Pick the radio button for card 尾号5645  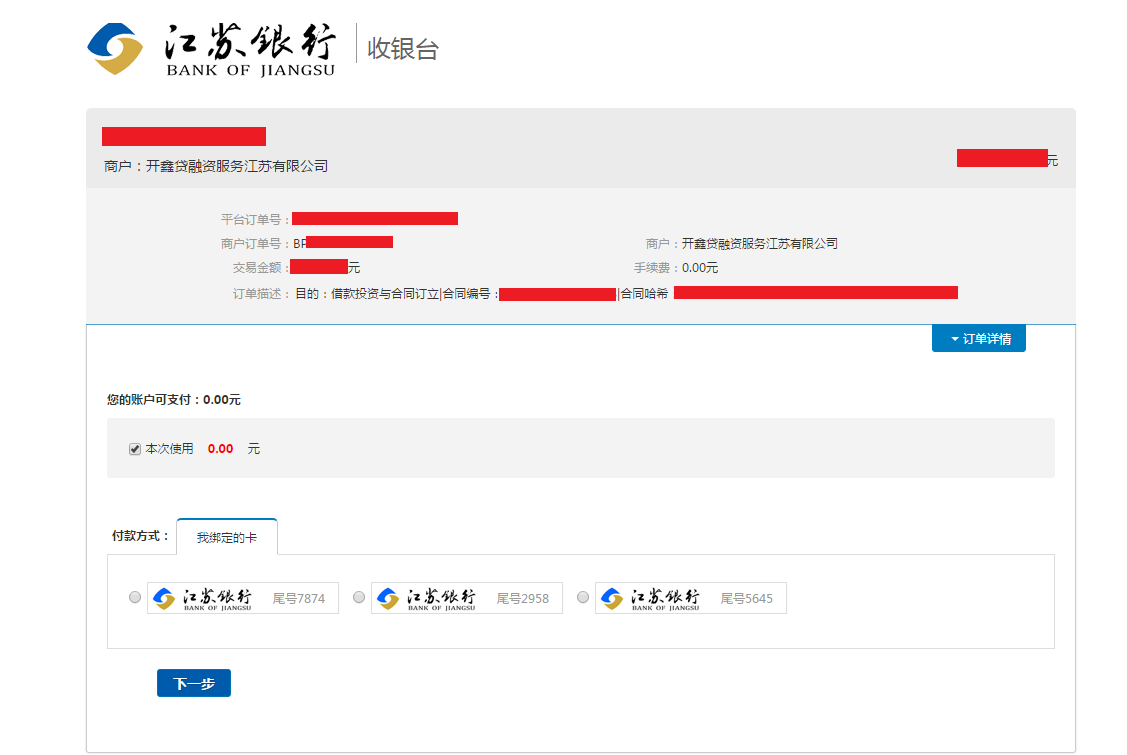pyautogui.click(x=583, y=597)
